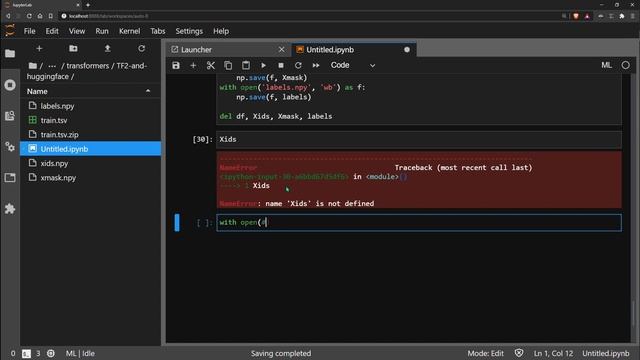Click Mode: Edit in status bar
Screen dimensions: 640x360
[x=485, y=353]
